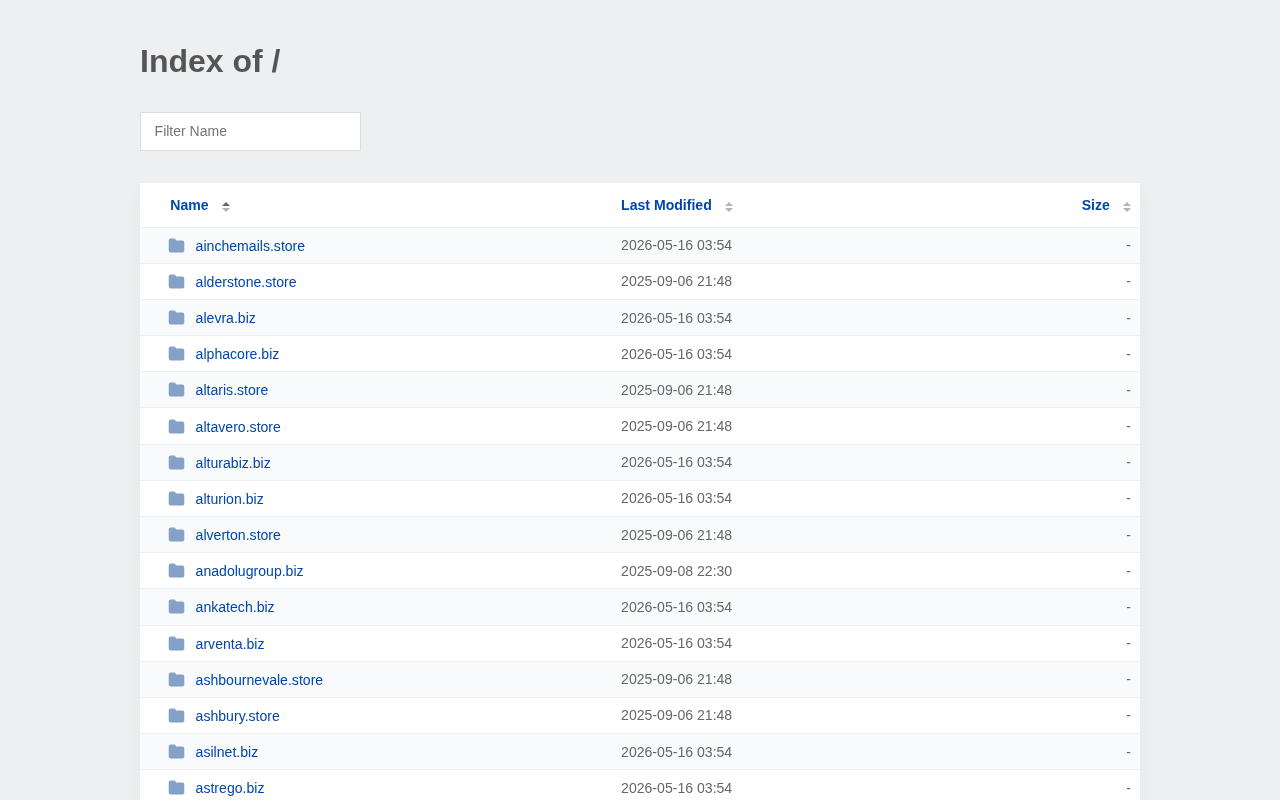The width and height of the screenshot is (1280, 800).
Task: Open the ashbournevale.store directory
Action: 259,680
